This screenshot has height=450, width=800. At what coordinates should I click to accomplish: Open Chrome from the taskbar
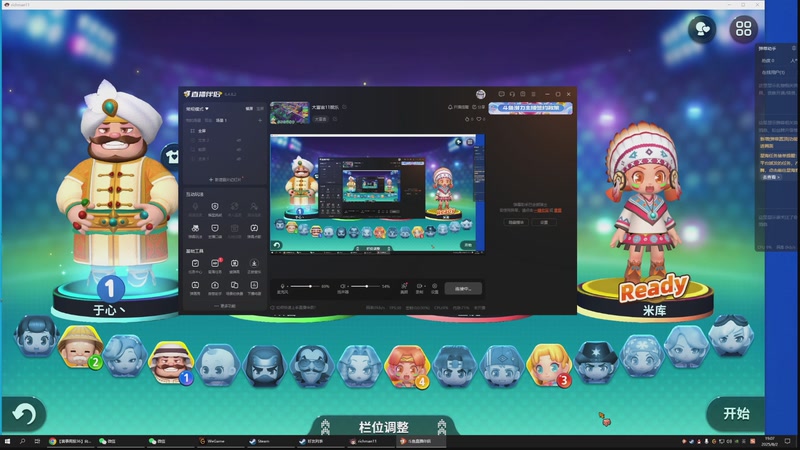[x=70, y=441]
